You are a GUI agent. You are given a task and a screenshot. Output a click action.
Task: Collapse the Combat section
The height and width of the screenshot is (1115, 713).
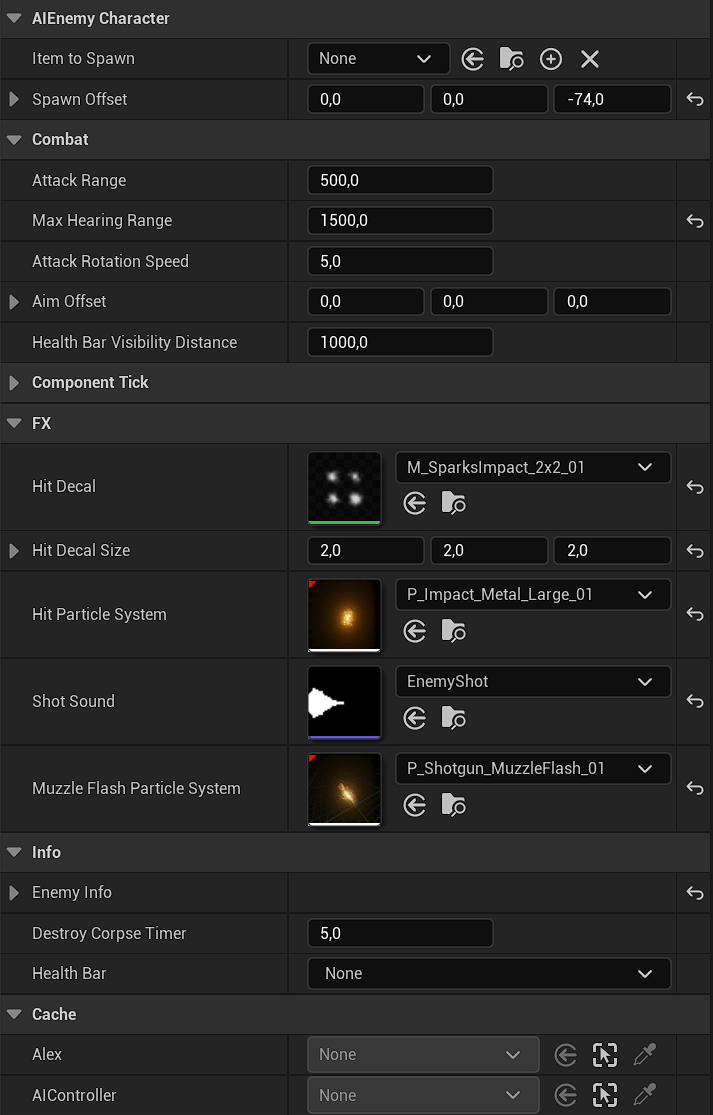pyautogui.click(x=14, y=140)
